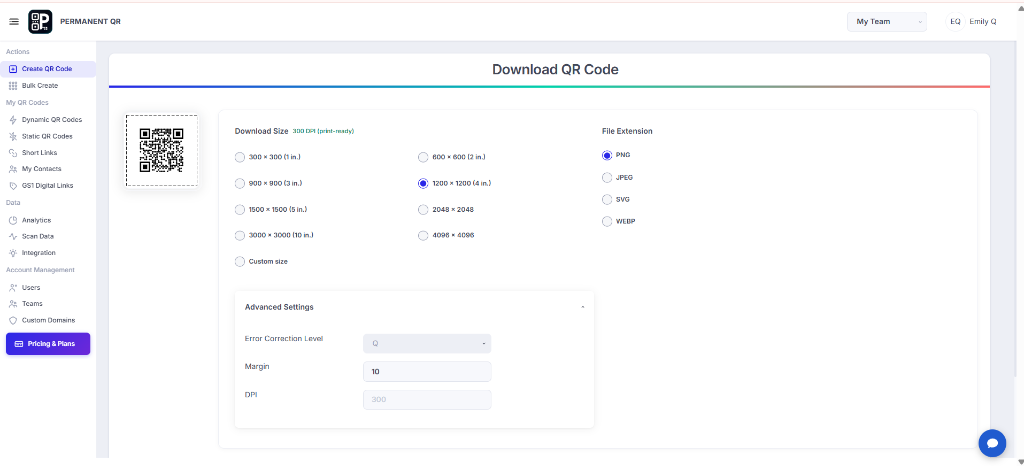Go to Static QR Codes

[48, 136]
